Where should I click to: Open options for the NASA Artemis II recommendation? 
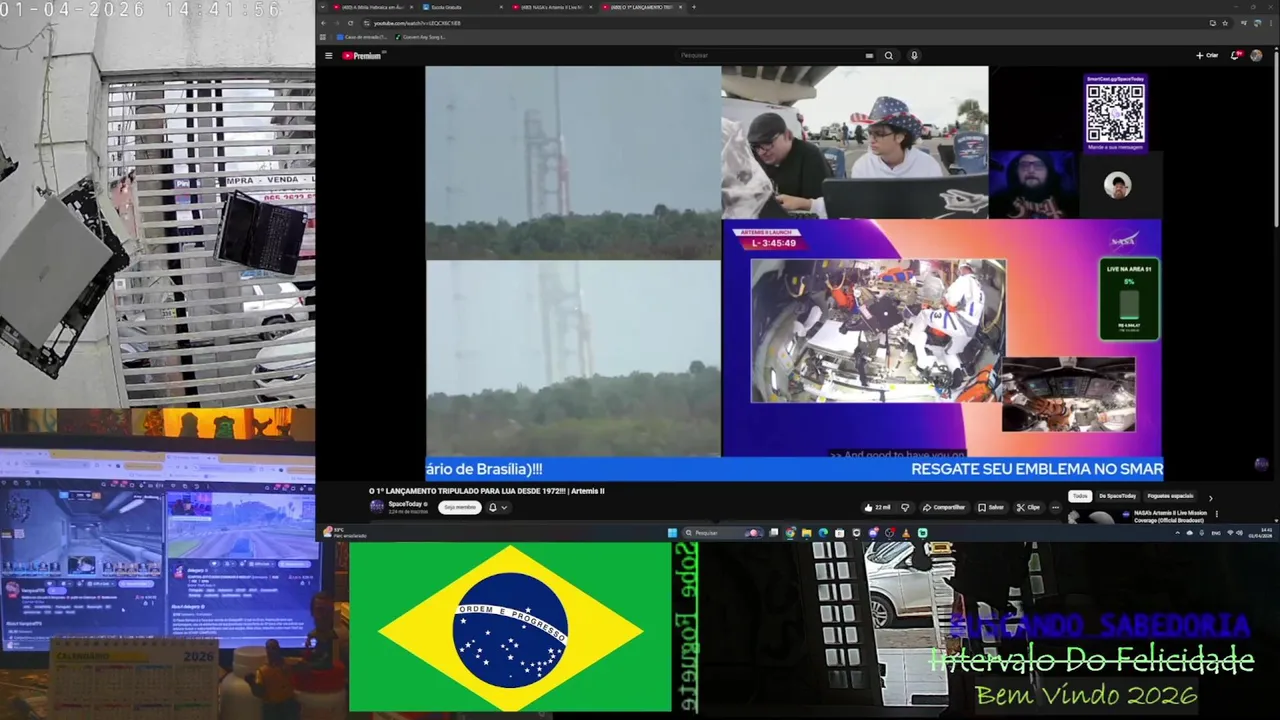[1217, 514]
